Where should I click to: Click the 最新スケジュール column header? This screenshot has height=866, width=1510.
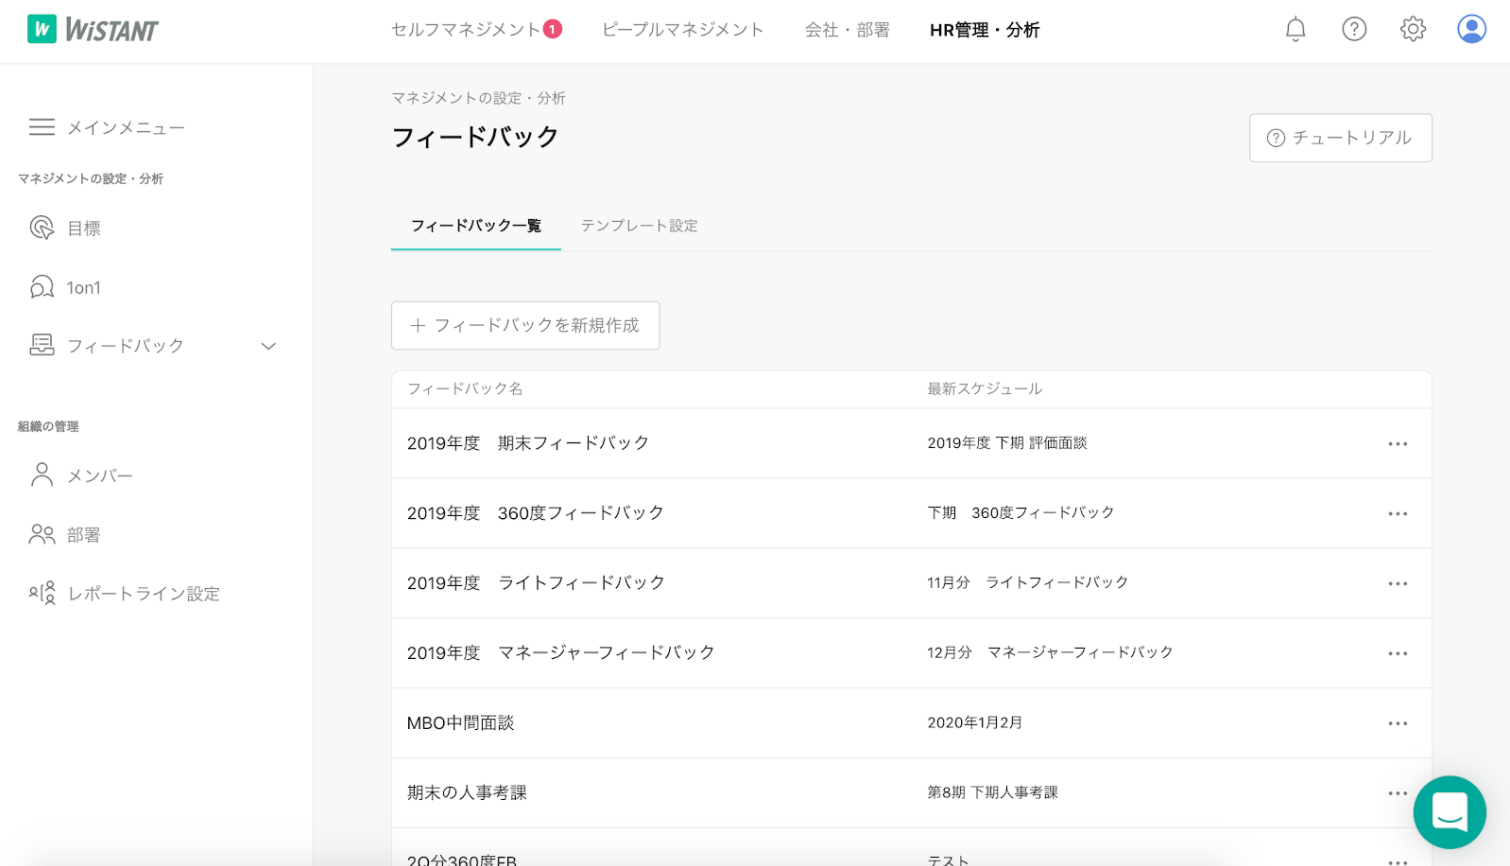pos(985,389)
